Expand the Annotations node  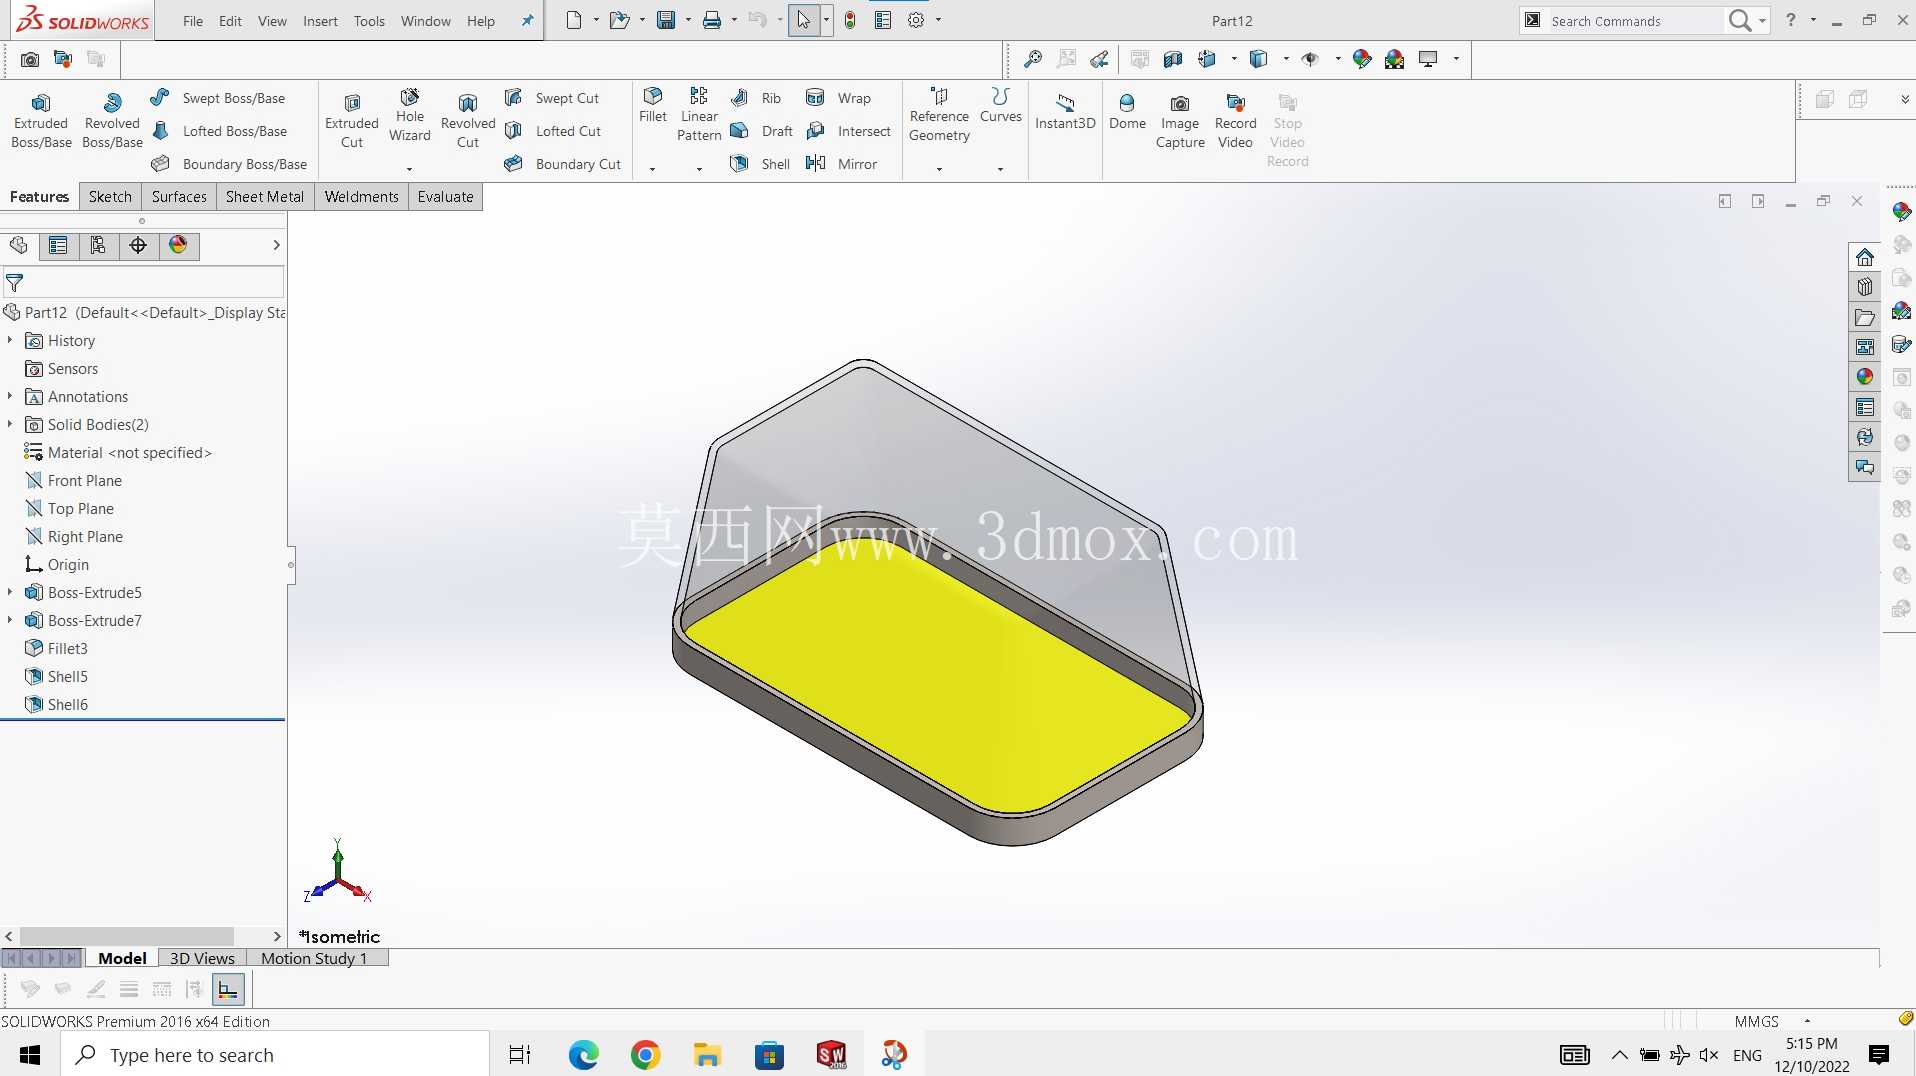10,397
